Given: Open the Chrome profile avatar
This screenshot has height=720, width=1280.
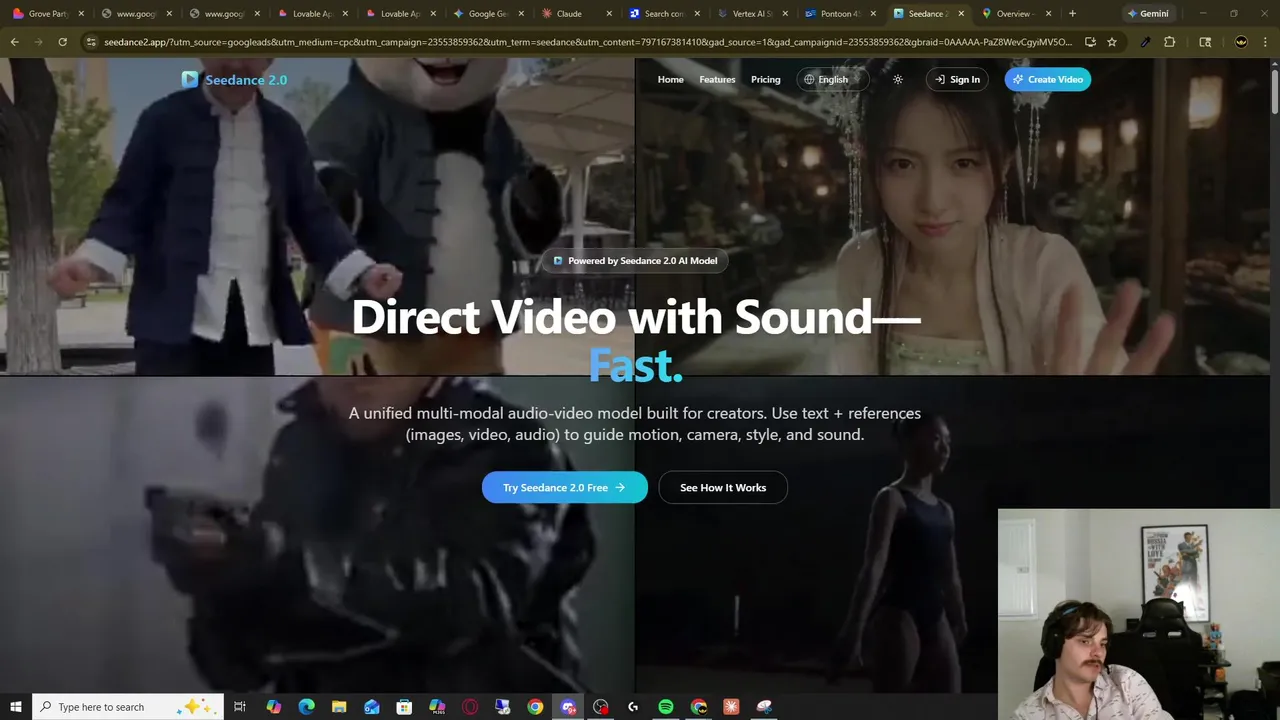Looking at the screenshot, I should (x=1241, y=42).
